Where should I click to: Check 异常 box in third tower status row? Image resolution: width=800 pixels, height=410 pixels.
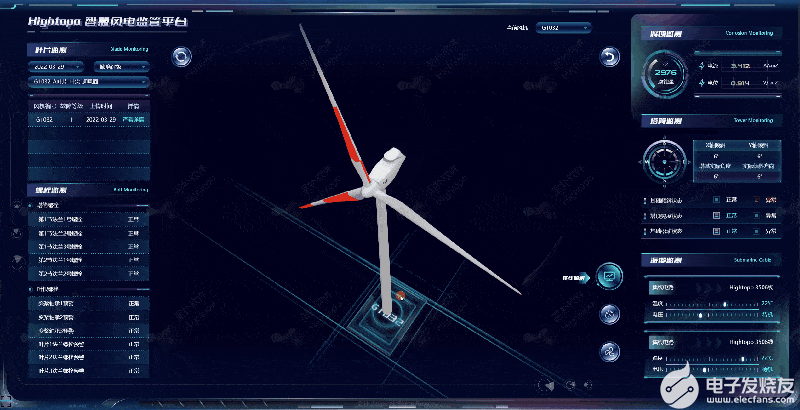757,231
